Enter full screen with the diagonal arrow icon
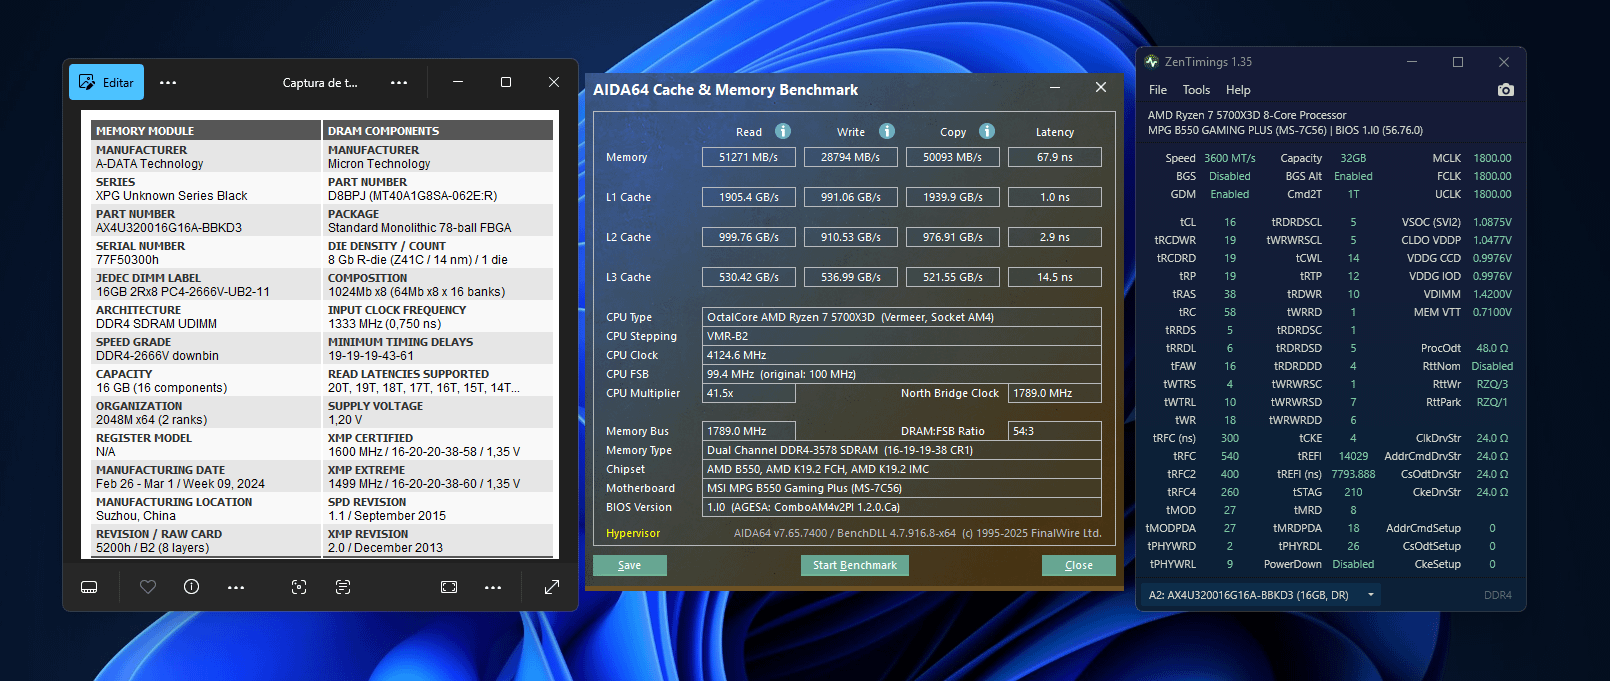This screenshot has height=681, width=1610. coord(552,587)
